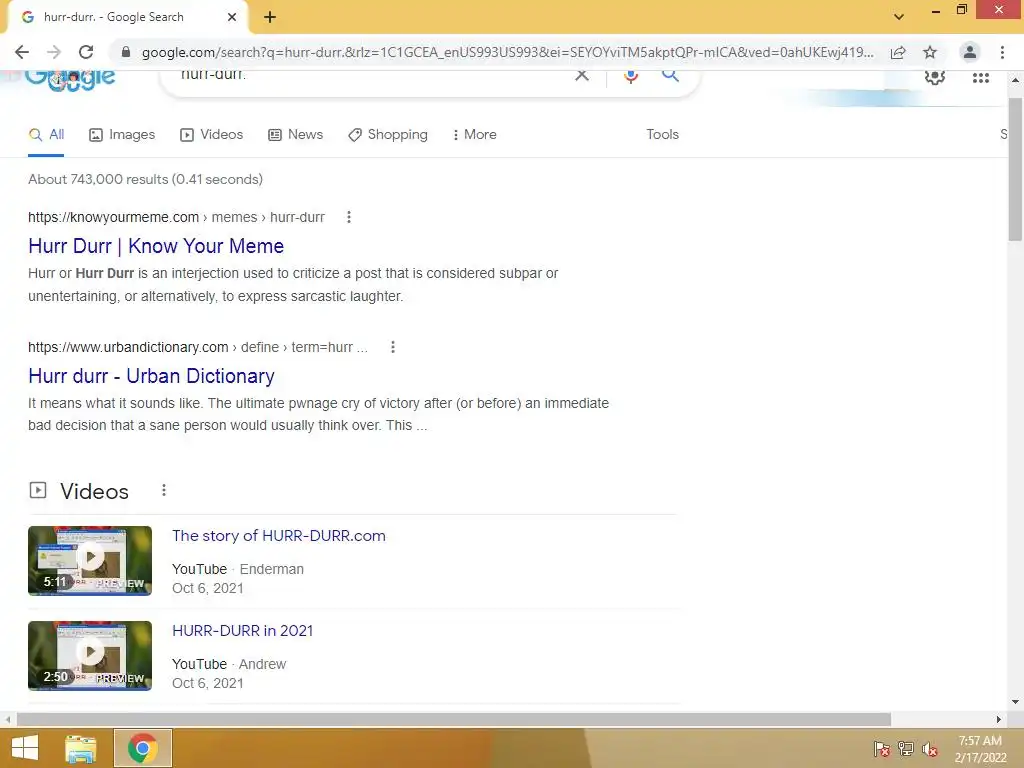Go back to the previous page
The height and width of the screenshot is (768, 1024).
[x=22, y=52]
